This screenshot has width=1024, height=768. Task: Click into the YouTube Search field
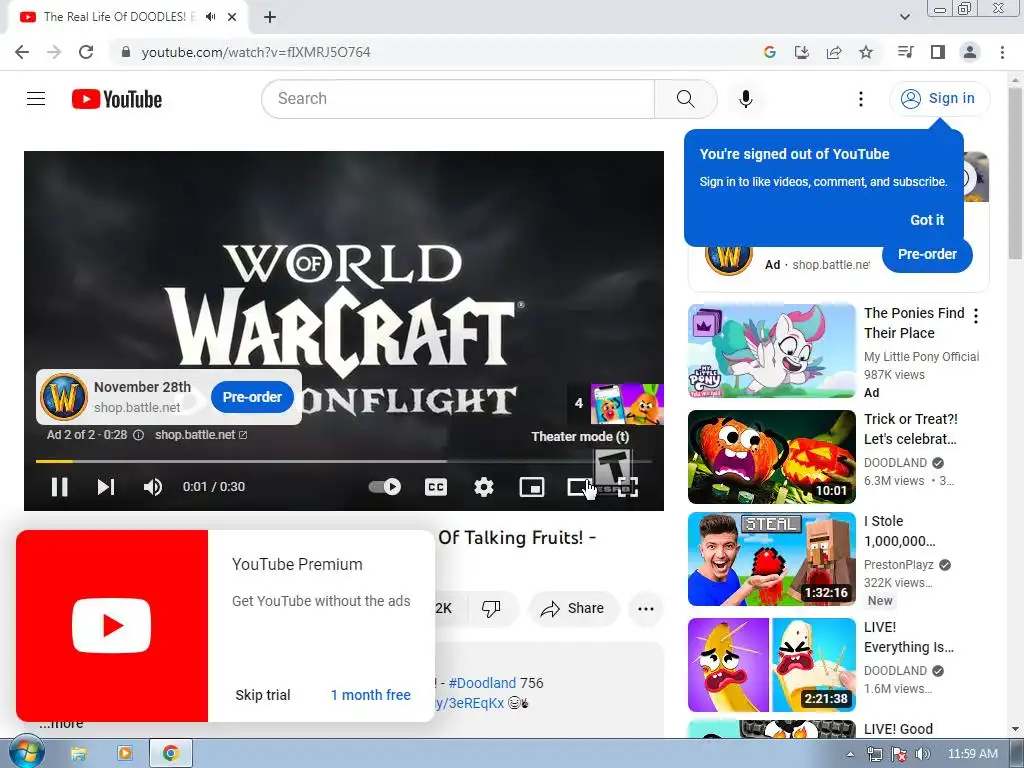tap(458, 99)
